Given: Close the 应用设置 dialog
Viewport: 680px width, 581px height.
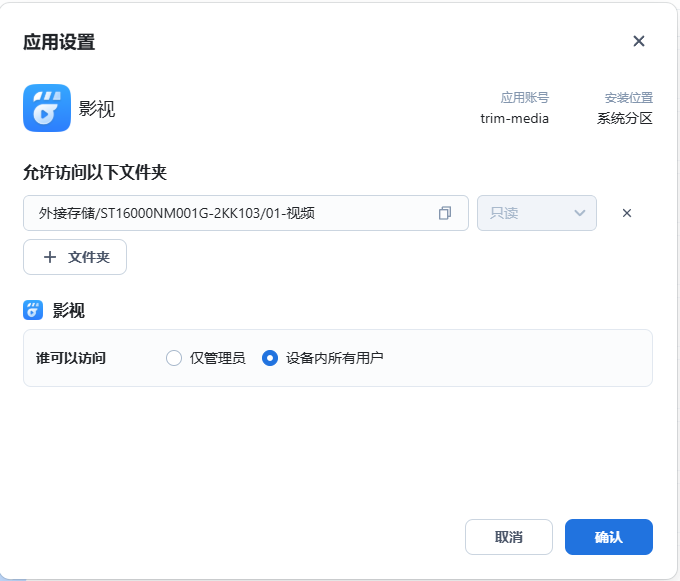Looking at the screenshot, I should click(x=639, y=41).
